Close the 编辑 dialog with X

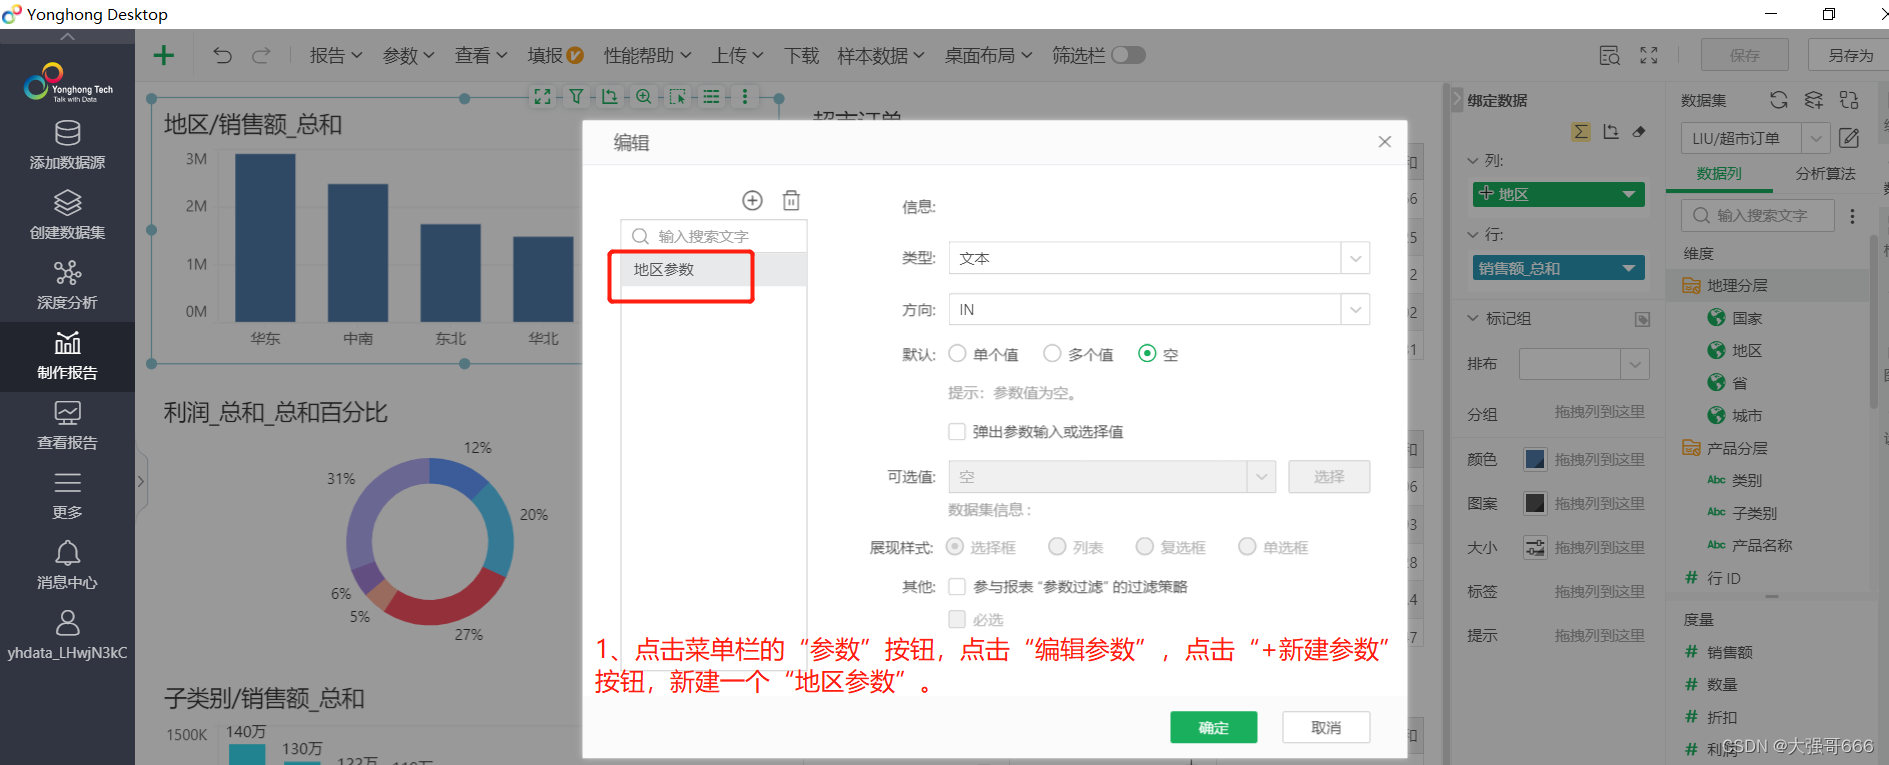(1384, 142)
